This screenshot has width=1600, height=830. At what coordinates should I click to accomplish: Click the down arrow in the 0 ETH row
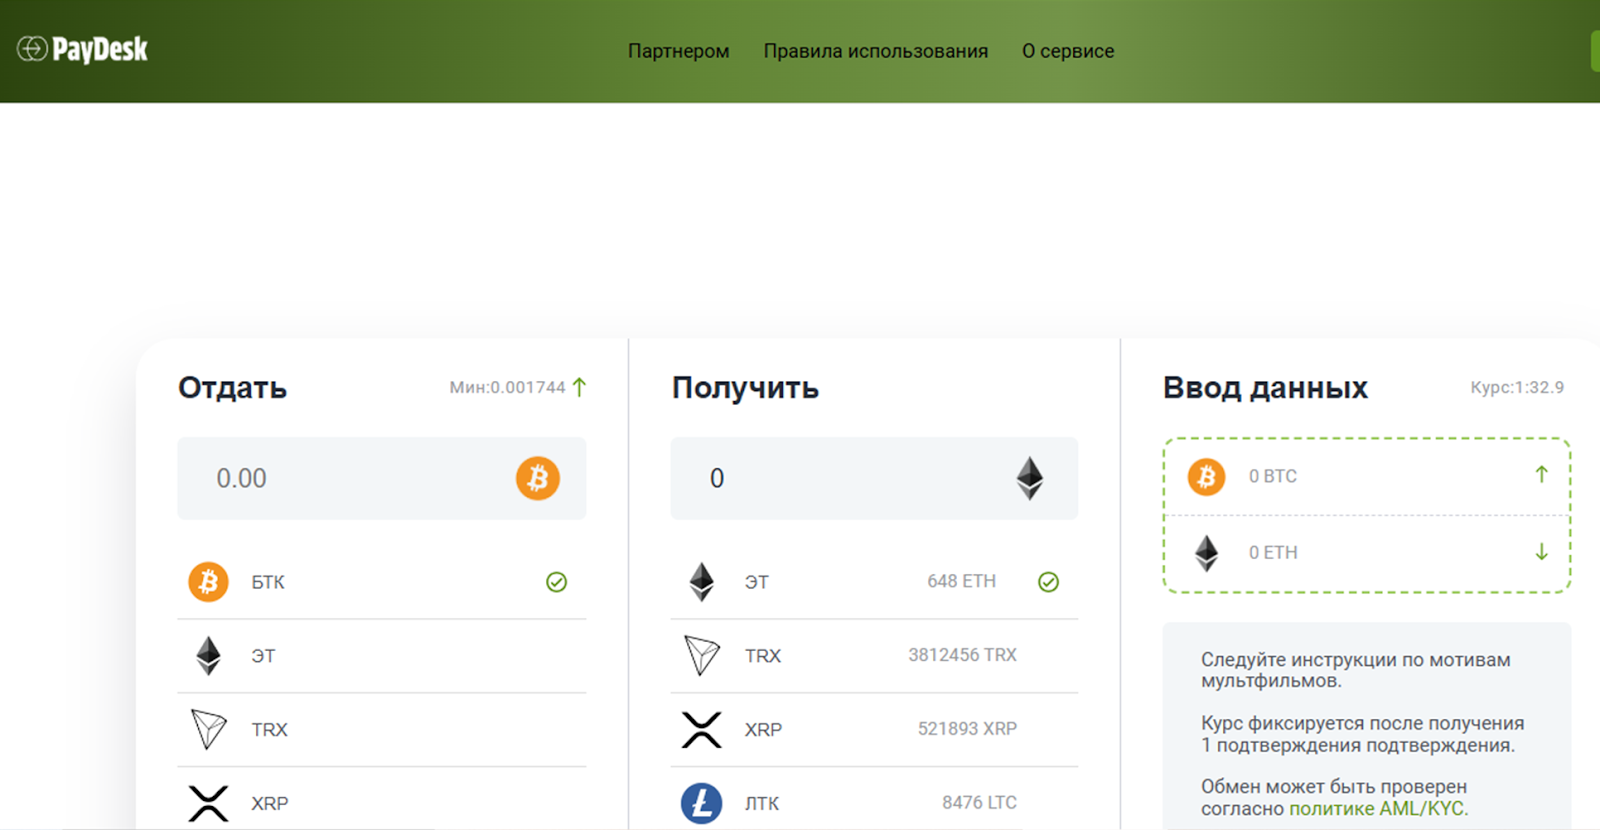point(1541,552)
